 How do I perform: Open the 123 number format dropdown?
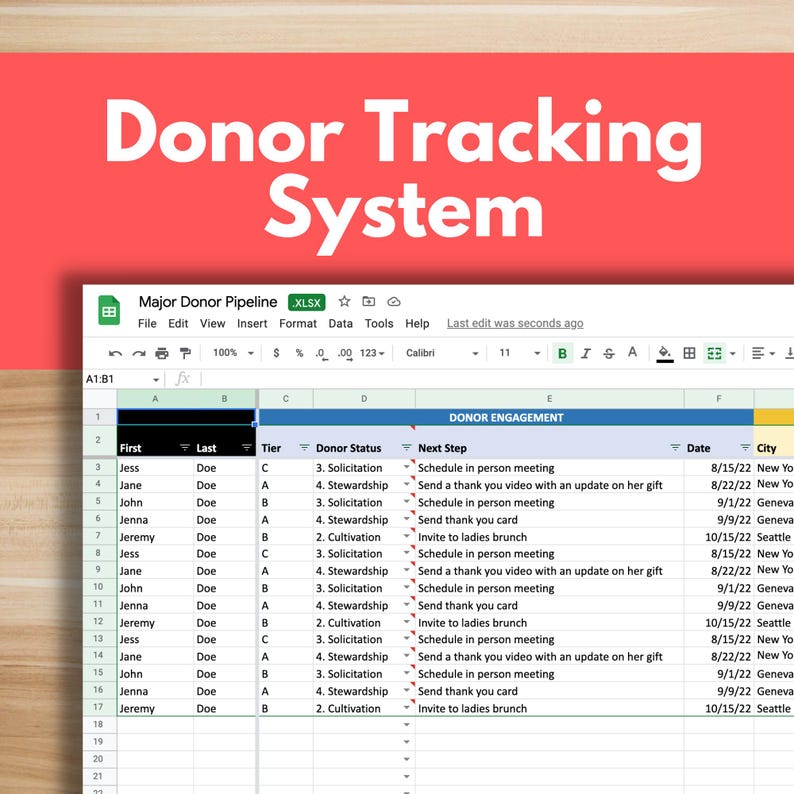click(x=372, y=353)
